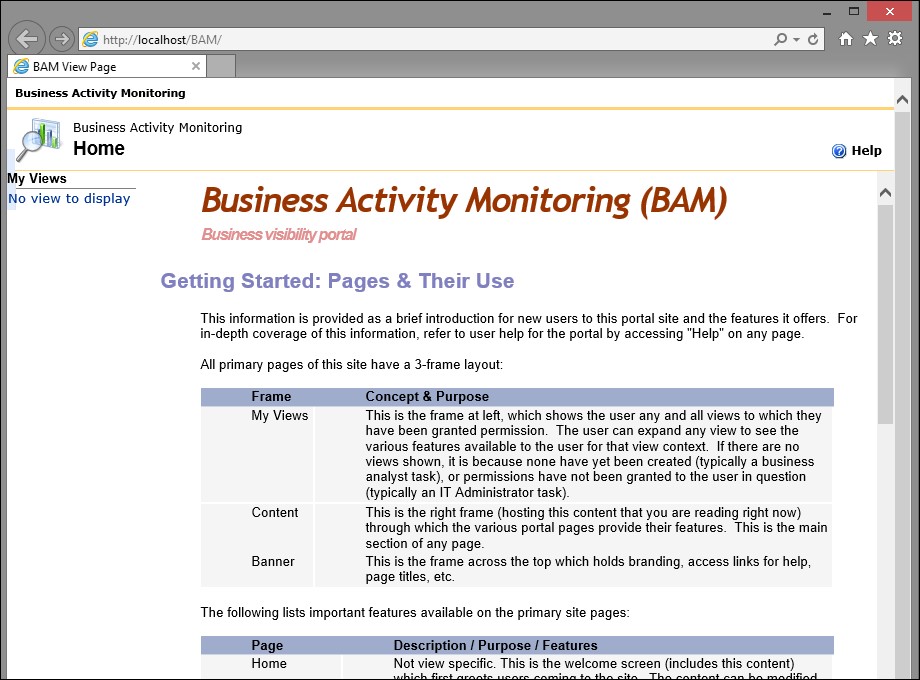Click the My Views heading

pyautogui.click(x=37, y=178)
